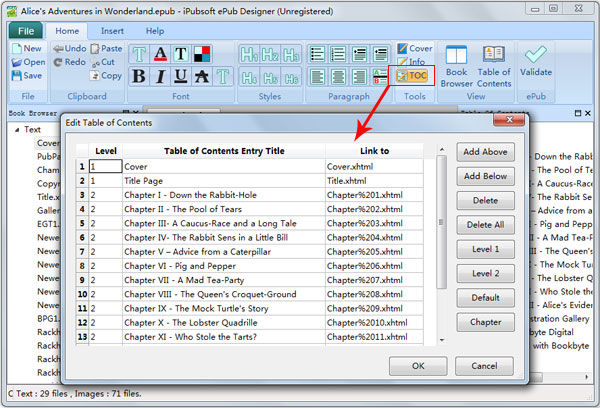Select the Heading 1 style icon
This screenshot has height=408, width=600.
pos(249,54)
